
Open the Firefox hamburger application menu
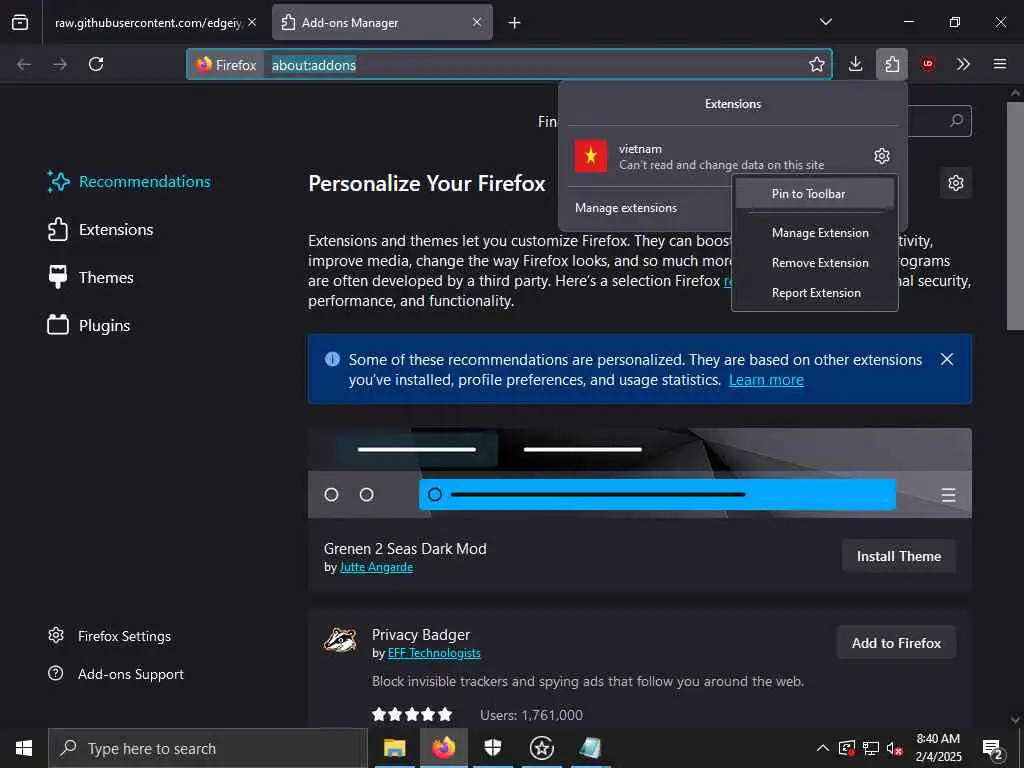click(999, 64)
